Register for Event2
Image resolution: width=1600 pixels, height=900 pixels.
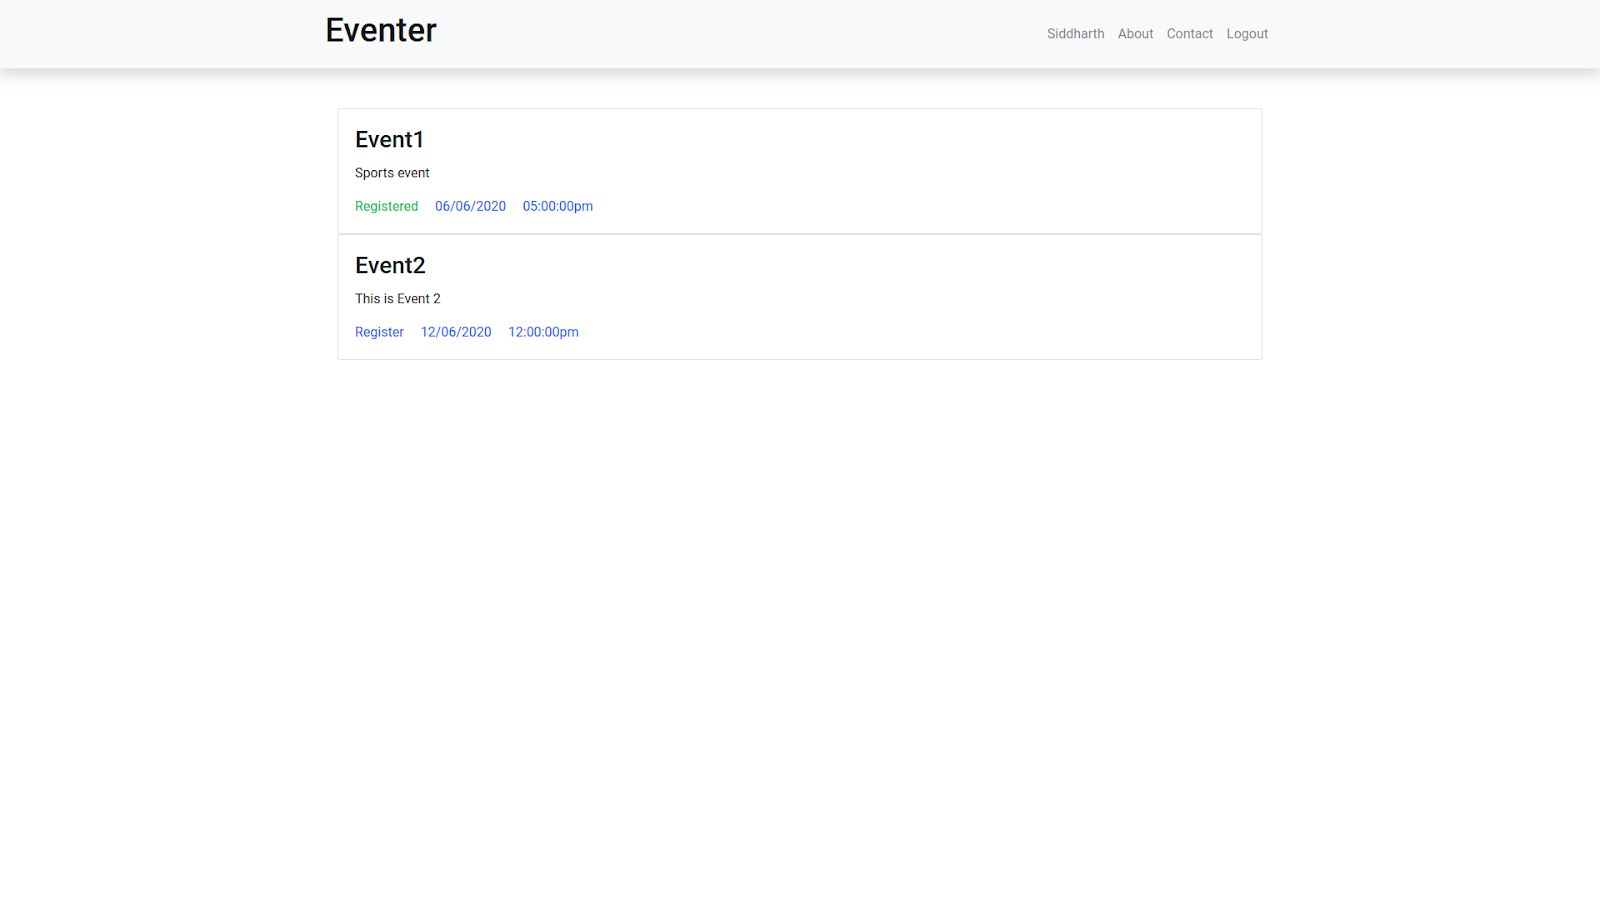point(379,332)
